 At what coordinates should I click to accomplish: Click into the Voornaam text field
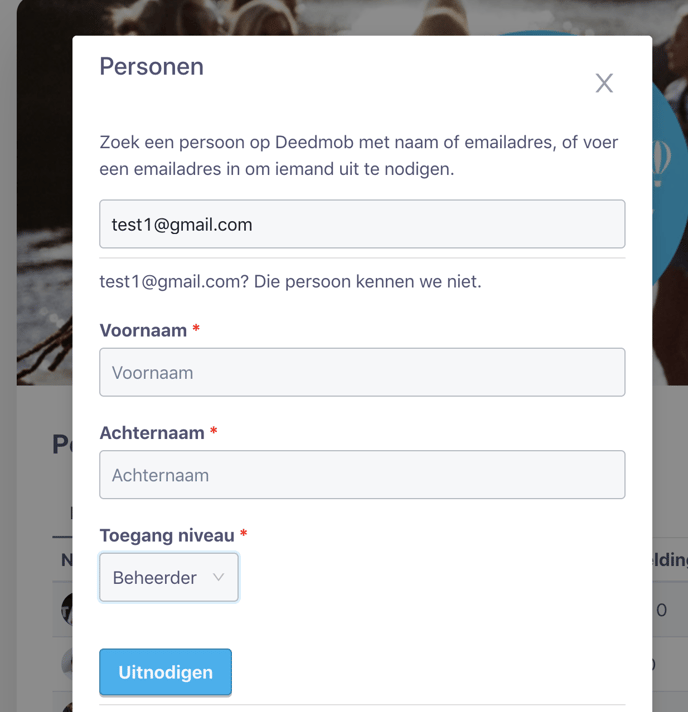point(362,373)
